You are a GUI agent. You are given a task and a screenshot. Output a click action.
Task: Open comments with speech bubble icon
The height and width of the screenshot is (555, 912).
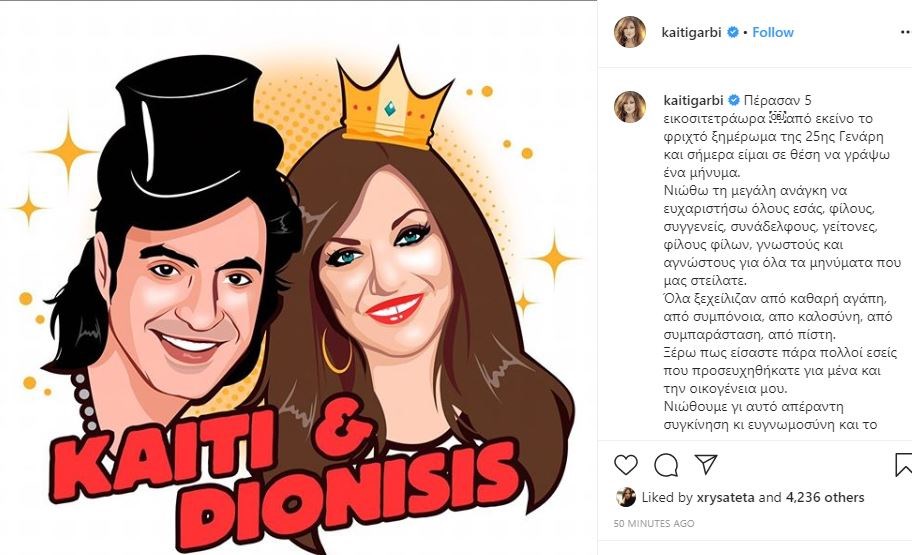665,465
